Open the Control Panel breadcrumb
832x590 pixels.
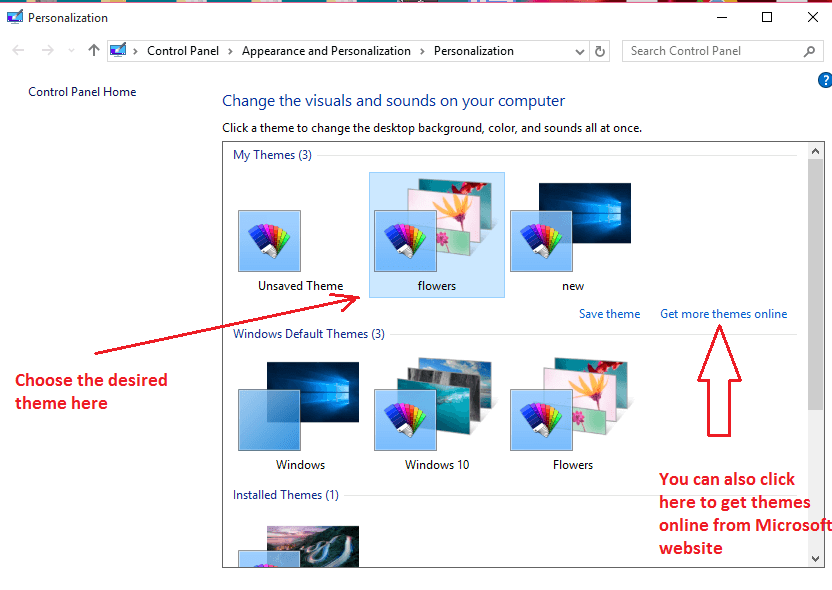point(183,51)
